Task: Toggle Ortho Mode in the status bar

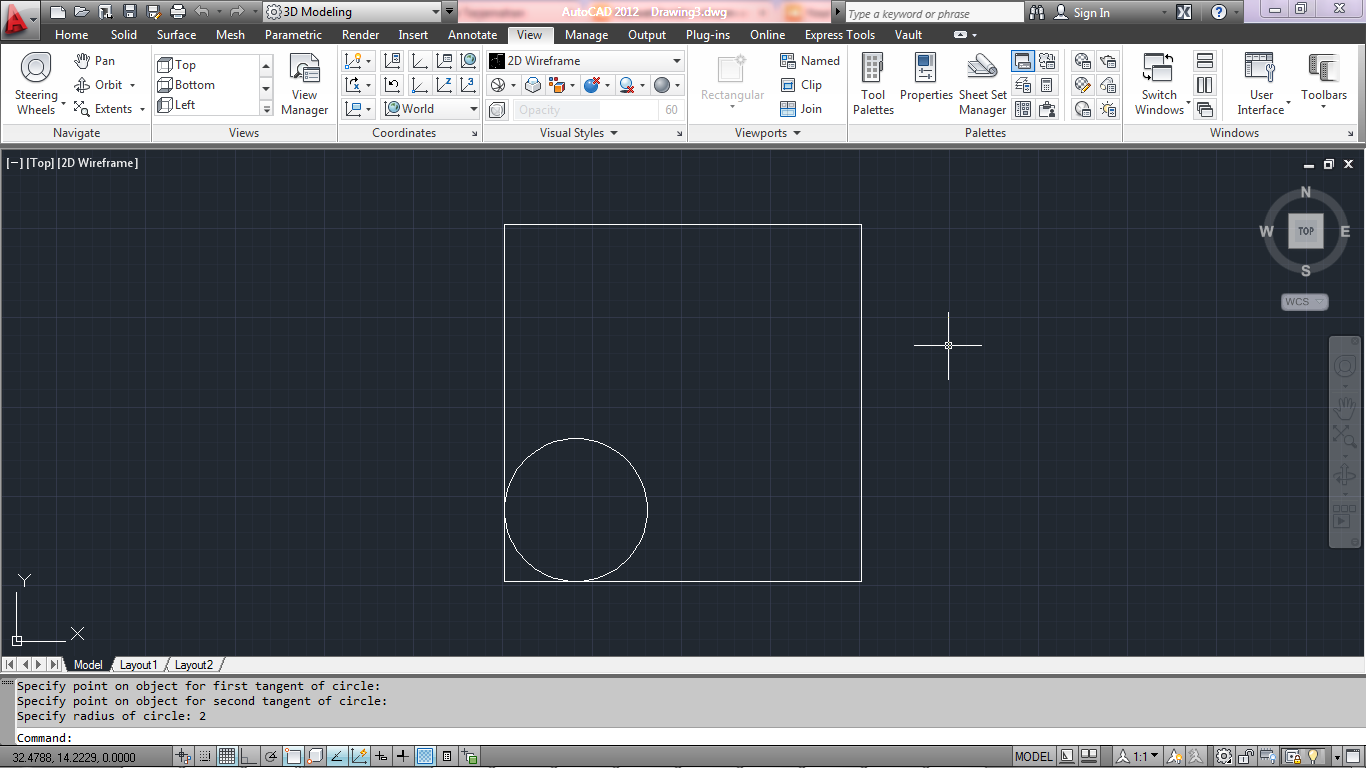Action: coord(247,756)
